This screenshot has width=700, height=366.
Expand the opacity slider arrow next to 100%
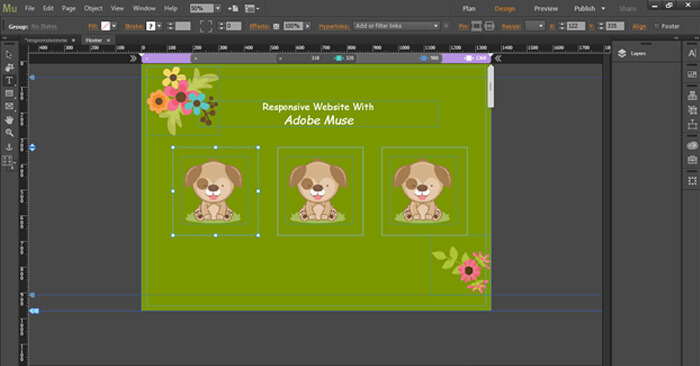(307, 26)
